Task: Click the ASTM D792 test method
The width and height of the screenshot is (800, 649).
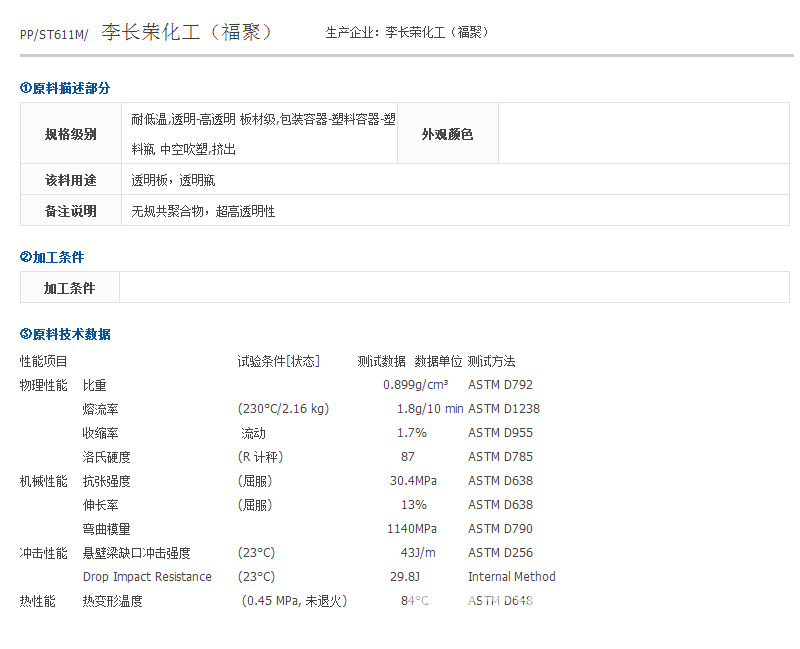Action: tap(501, 385)
